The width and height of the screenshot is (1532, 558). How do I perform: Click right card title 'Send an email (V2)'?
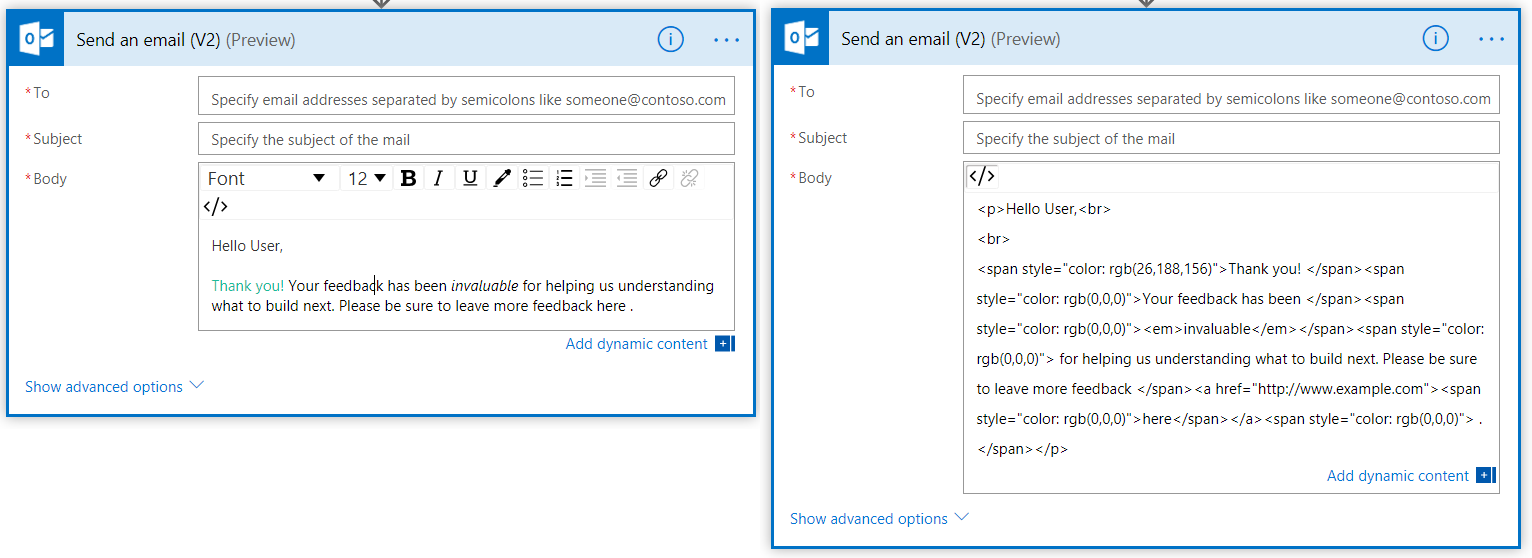click(914, 39)
